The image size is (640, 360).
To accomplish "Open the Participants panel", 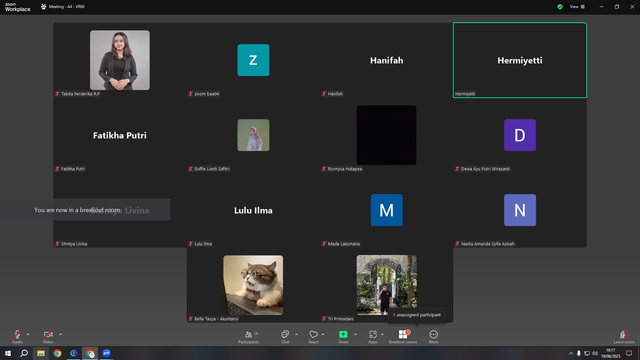I will click(x=249, y=336).
